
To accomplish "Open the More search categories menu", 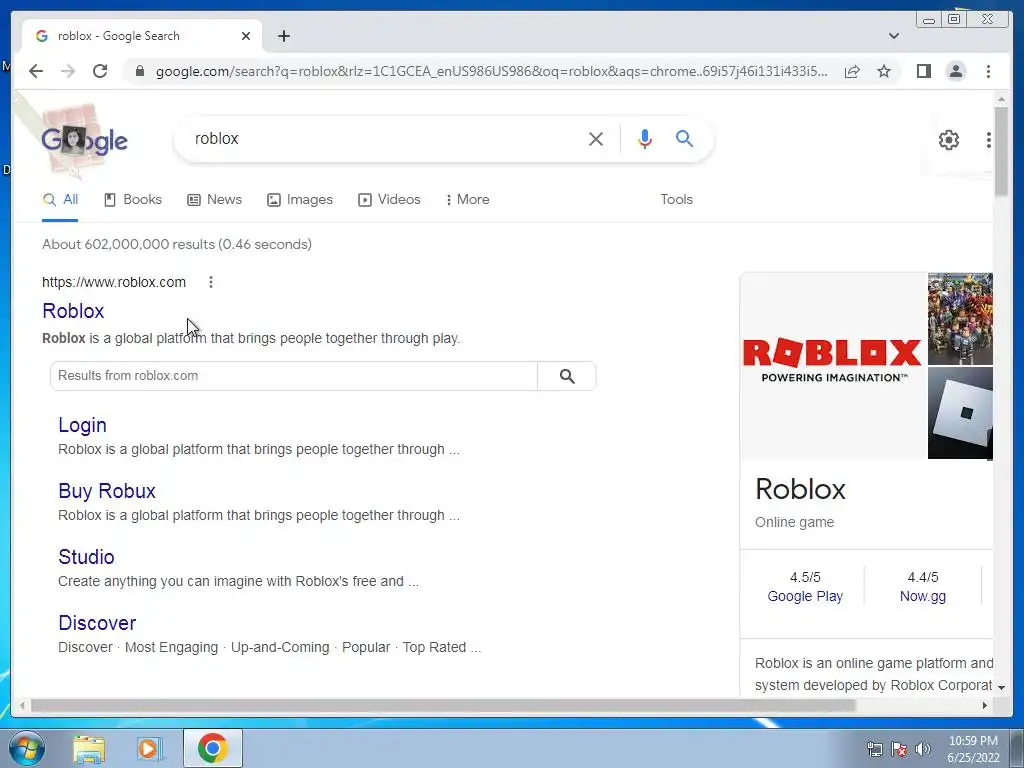I will (x=467, y=200).
